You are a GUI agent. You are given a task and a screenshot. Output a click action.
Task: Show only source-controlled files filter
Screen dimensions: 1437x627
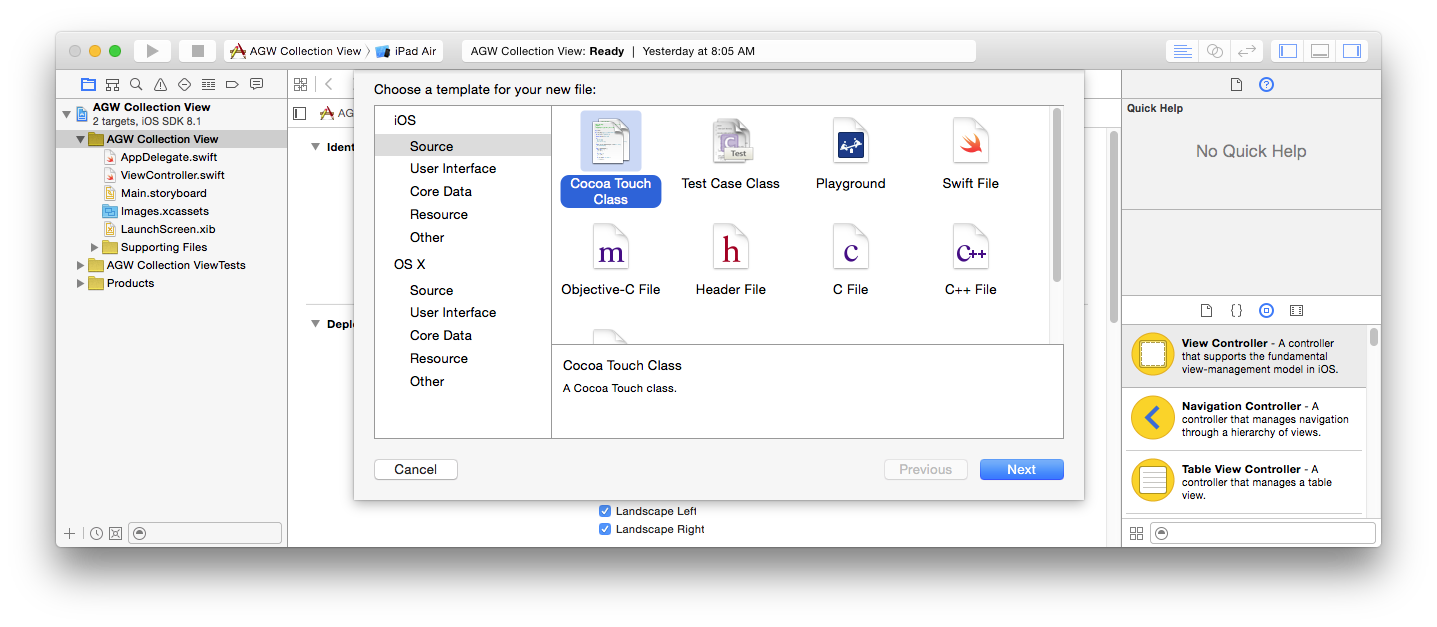[115, 534]
